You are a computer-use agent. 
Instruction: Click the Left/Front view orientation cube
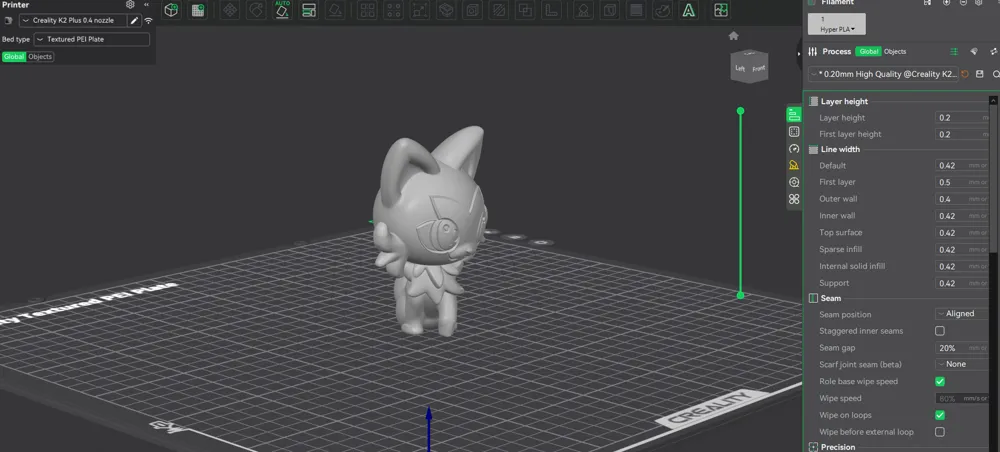[749, 66]
